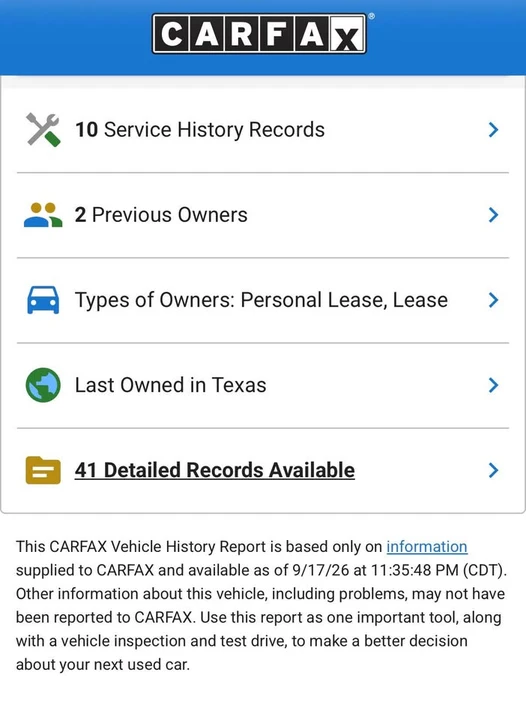This screenshot has width=526, height=720.
Task: Open the Detailed Records Available chevron
Action: point(493,470)
